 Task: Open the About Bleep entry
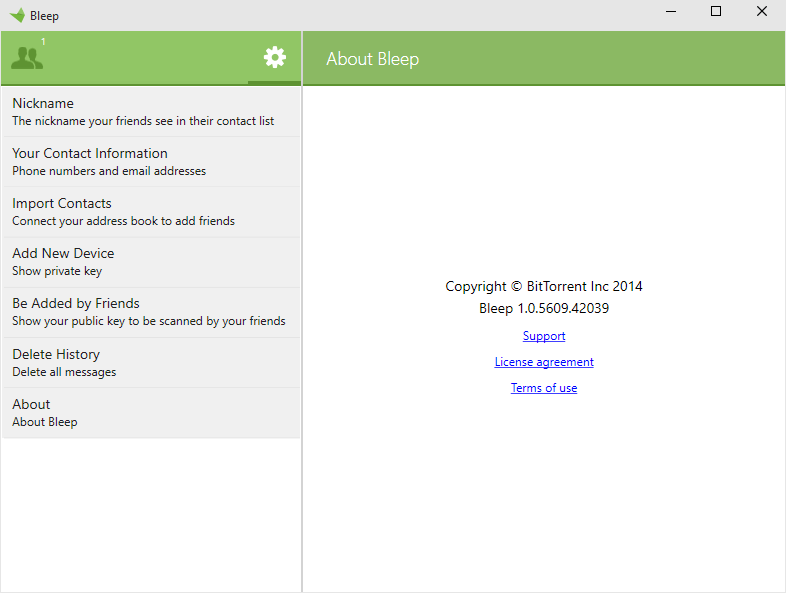151,413
